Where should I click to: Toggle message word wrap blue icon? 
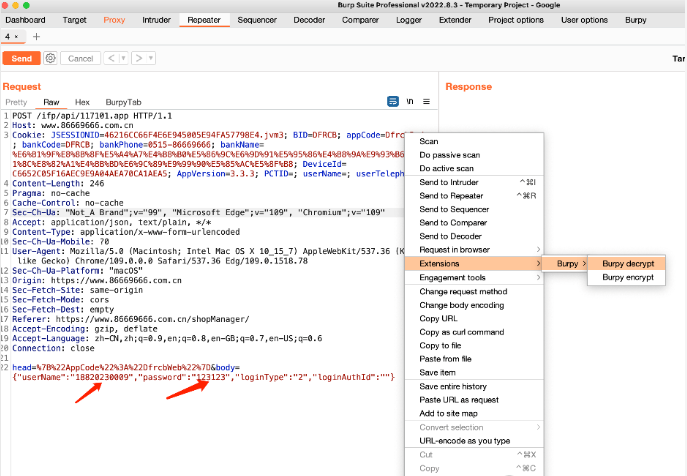click(x=393, y=102)
